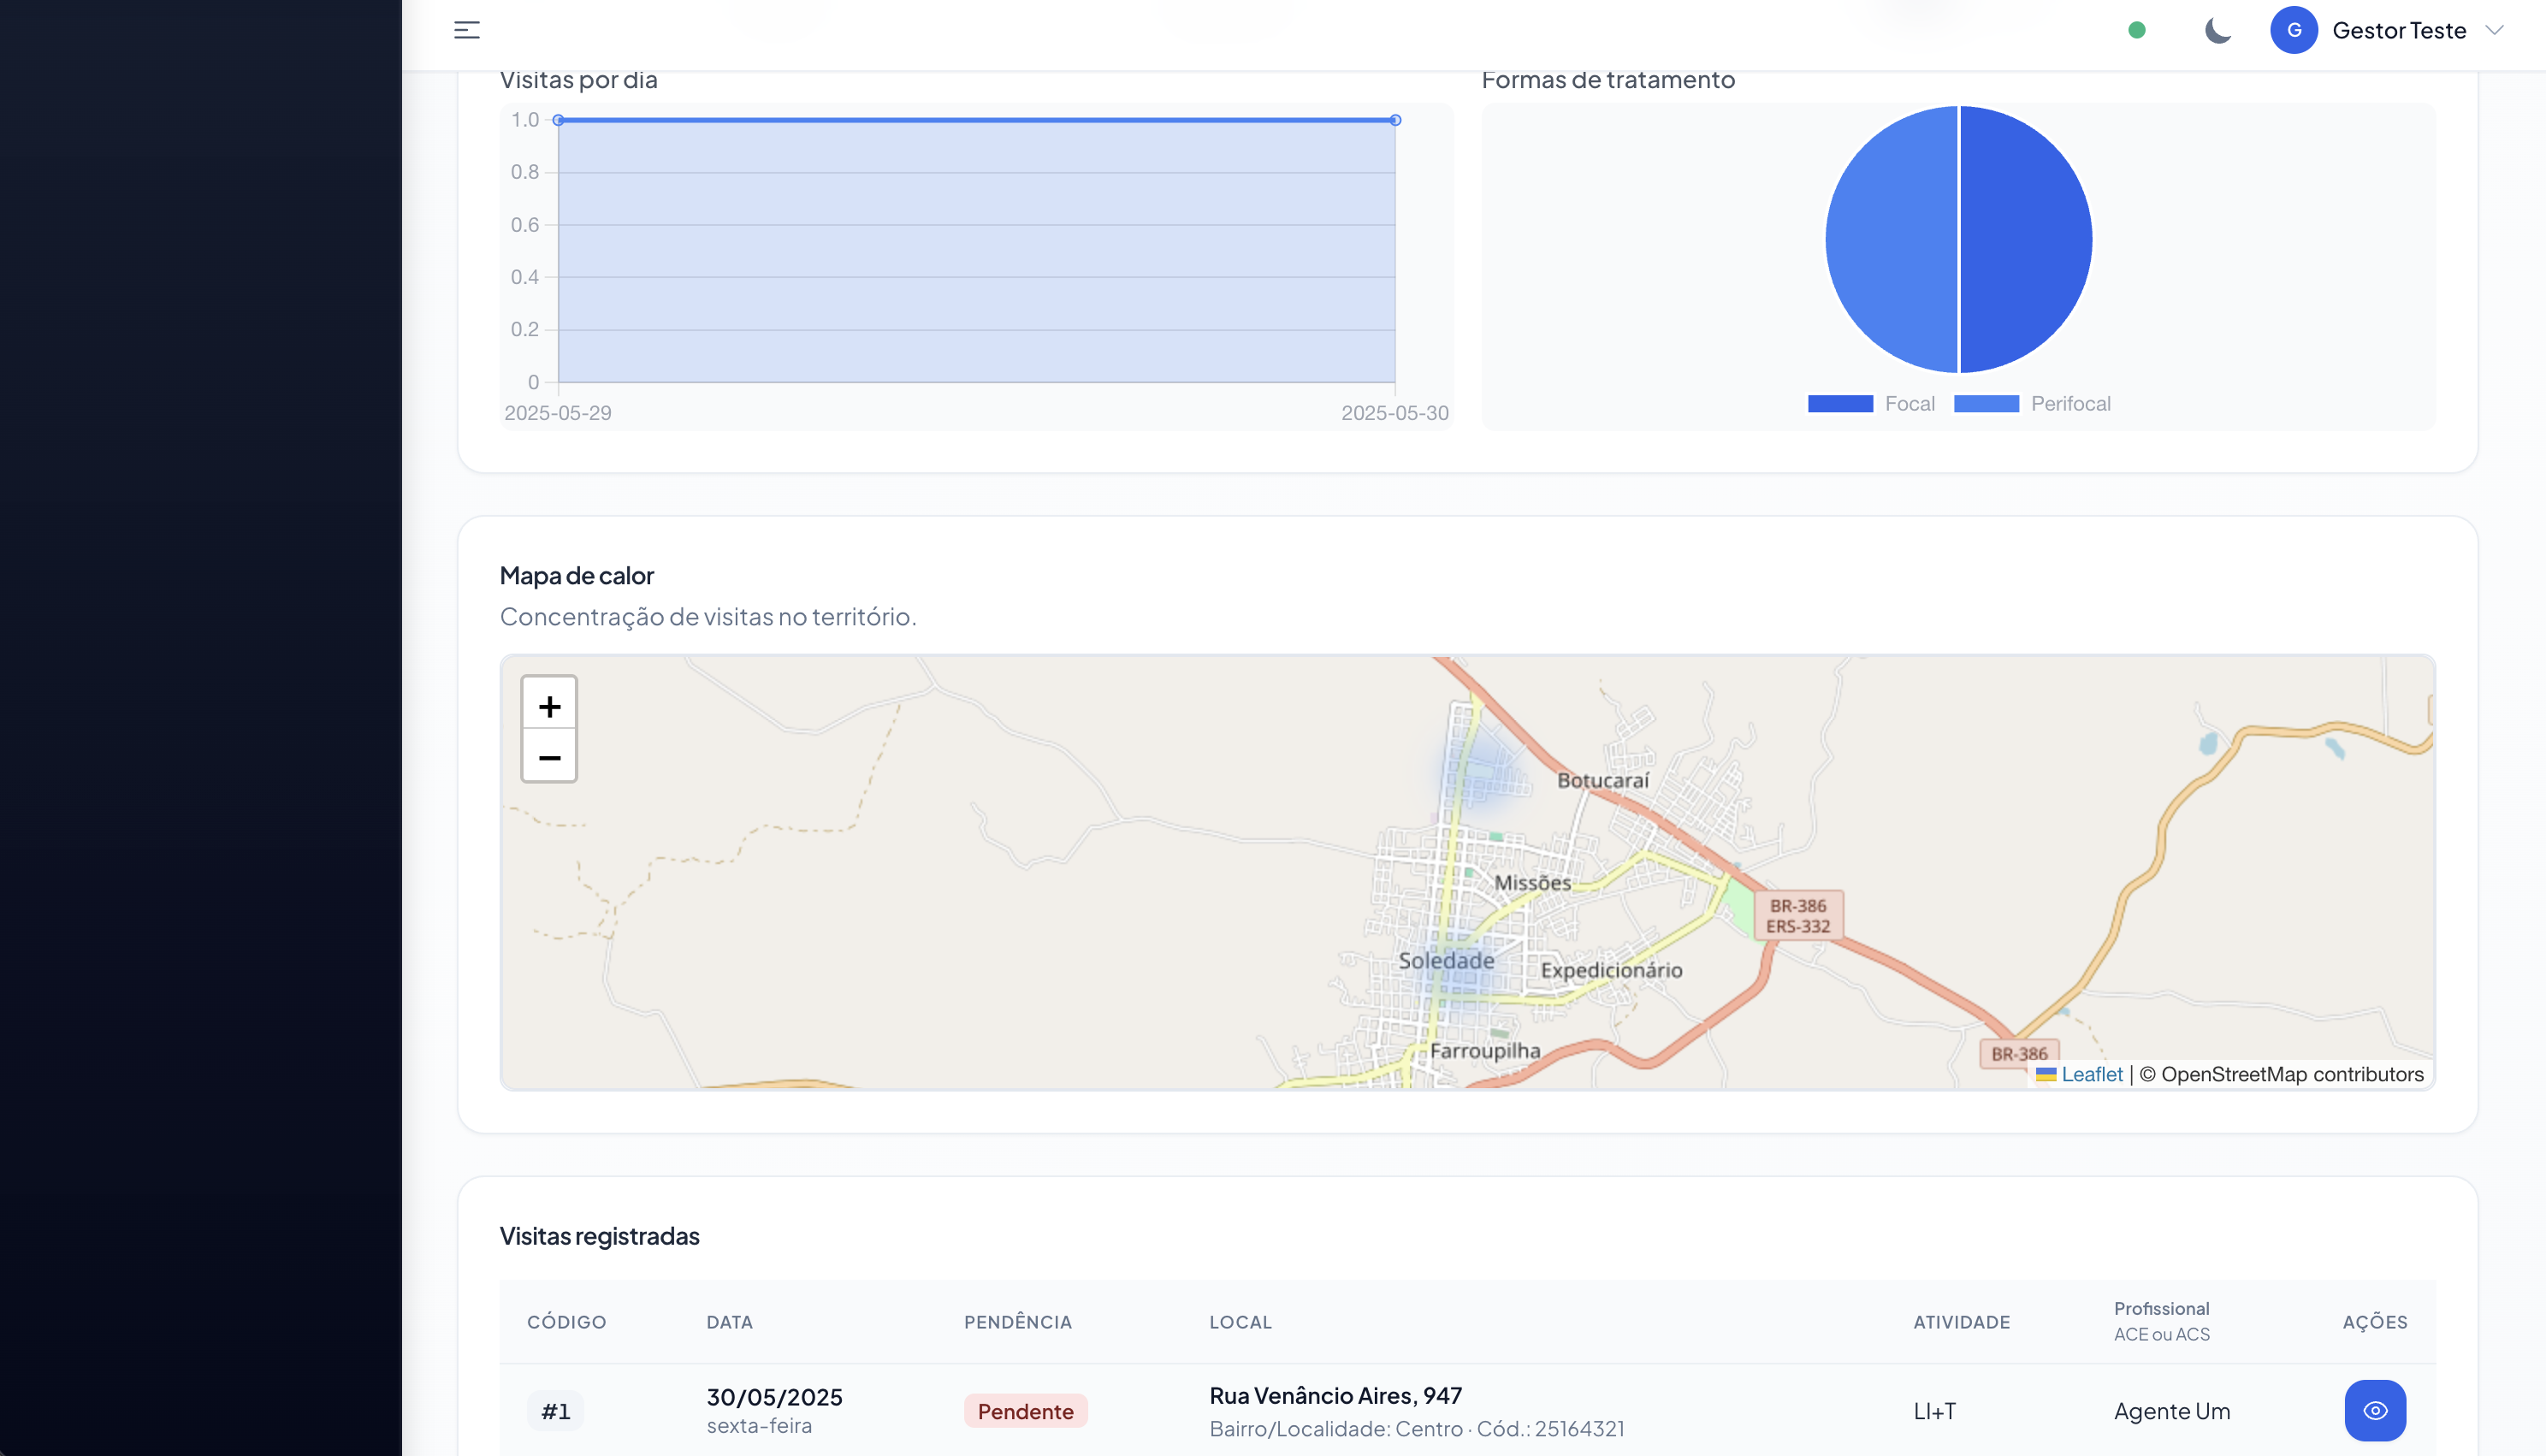Click the green online status indicator
This screenshot has height=1456, width=2546.
pos(2136,30)
